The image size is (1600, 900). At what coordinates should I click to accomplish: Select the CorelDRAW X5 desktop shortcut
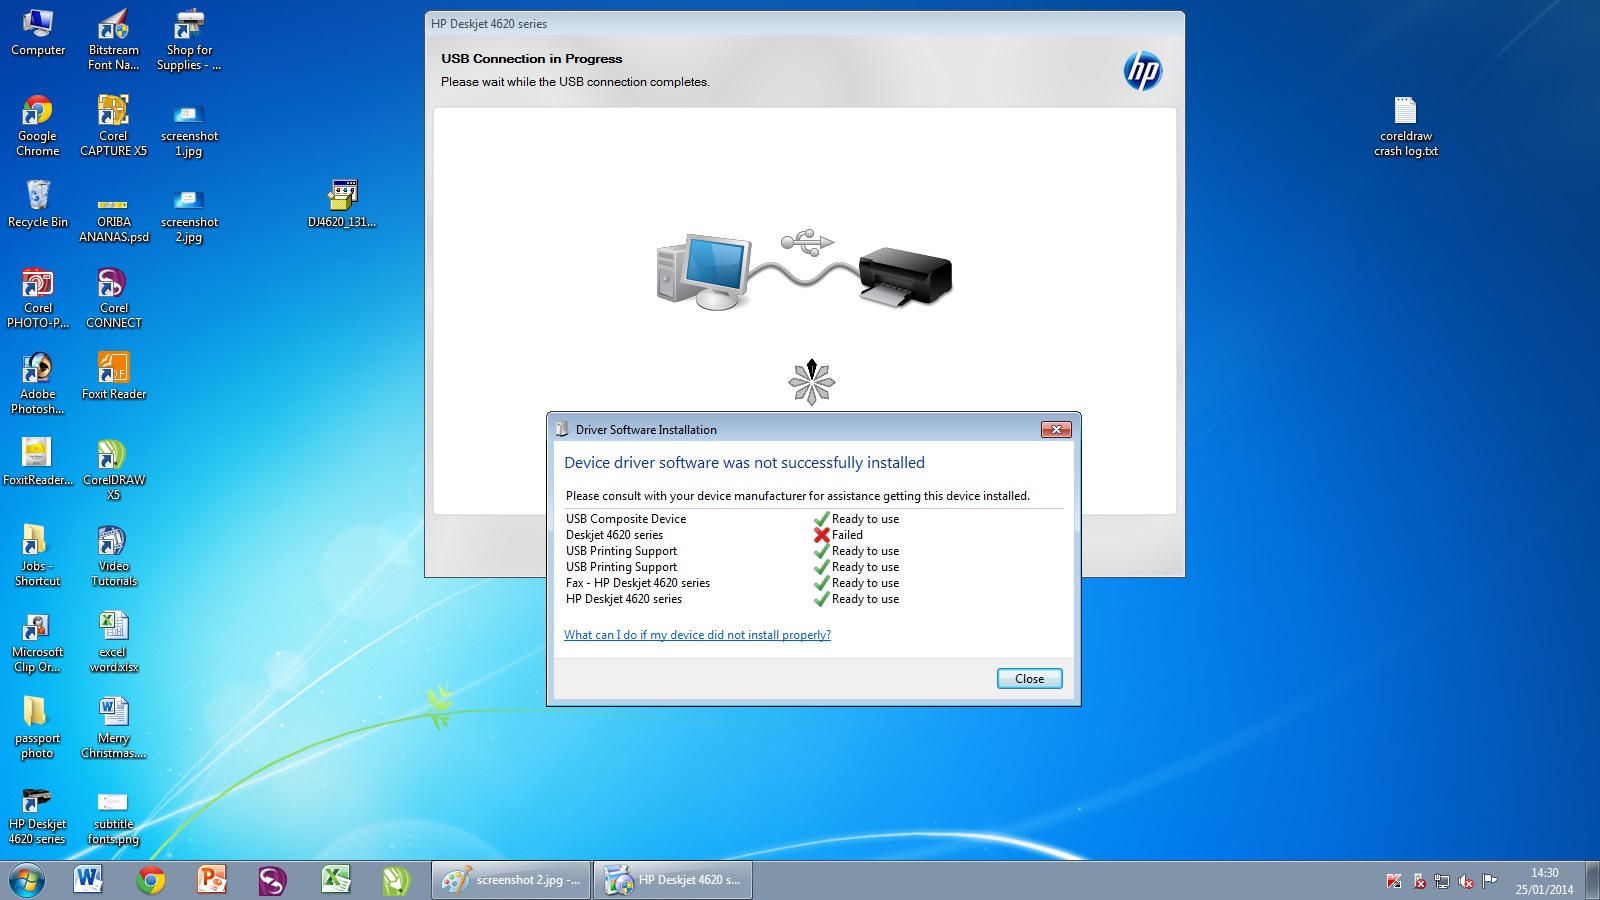click(113, 470)
